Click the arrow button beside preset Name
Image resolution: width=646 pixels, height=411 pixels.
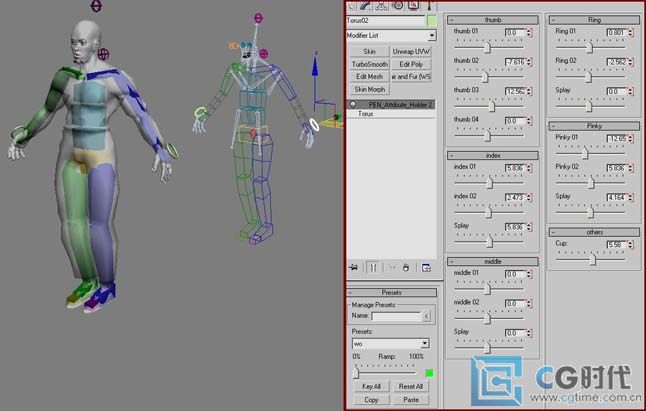coord(426,316)
